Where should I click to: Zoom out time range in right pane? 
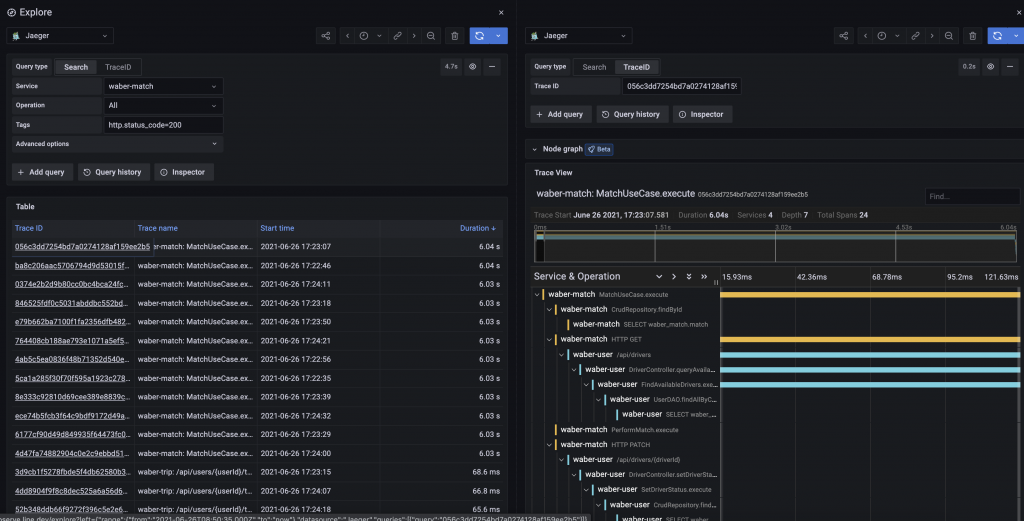pyautogui.click(x=949, y=36)
